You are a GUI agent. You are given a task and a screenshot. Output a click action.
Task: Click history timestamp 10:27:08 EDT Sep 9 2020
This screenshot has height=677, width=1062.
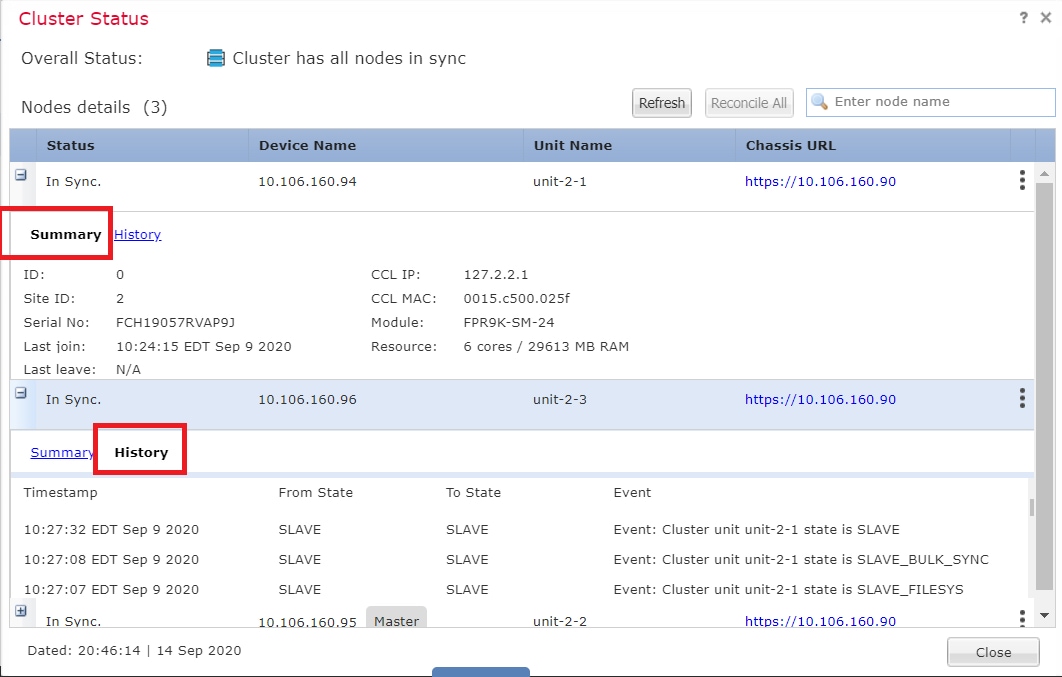click(111, 559)
